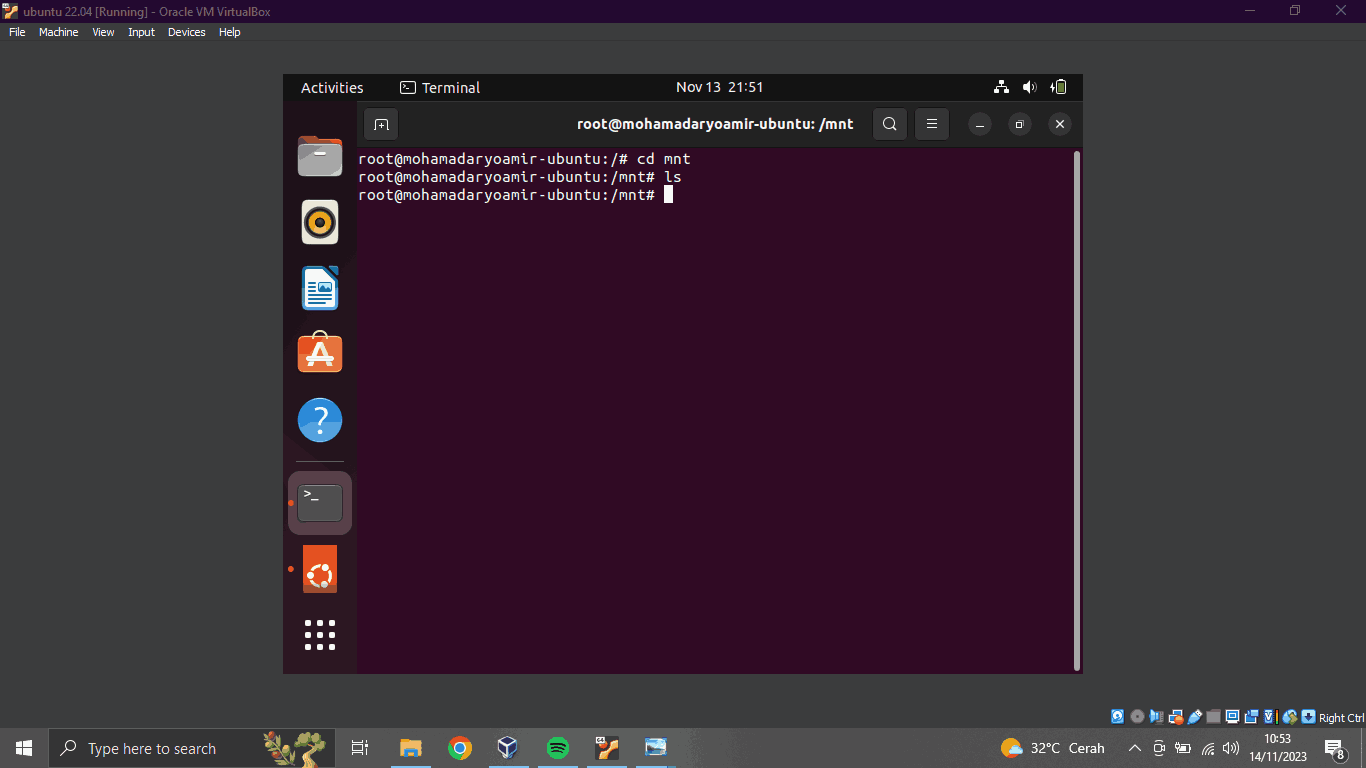
Task: Show Applications grid in the Ubuntu dock
Action: 320,635
